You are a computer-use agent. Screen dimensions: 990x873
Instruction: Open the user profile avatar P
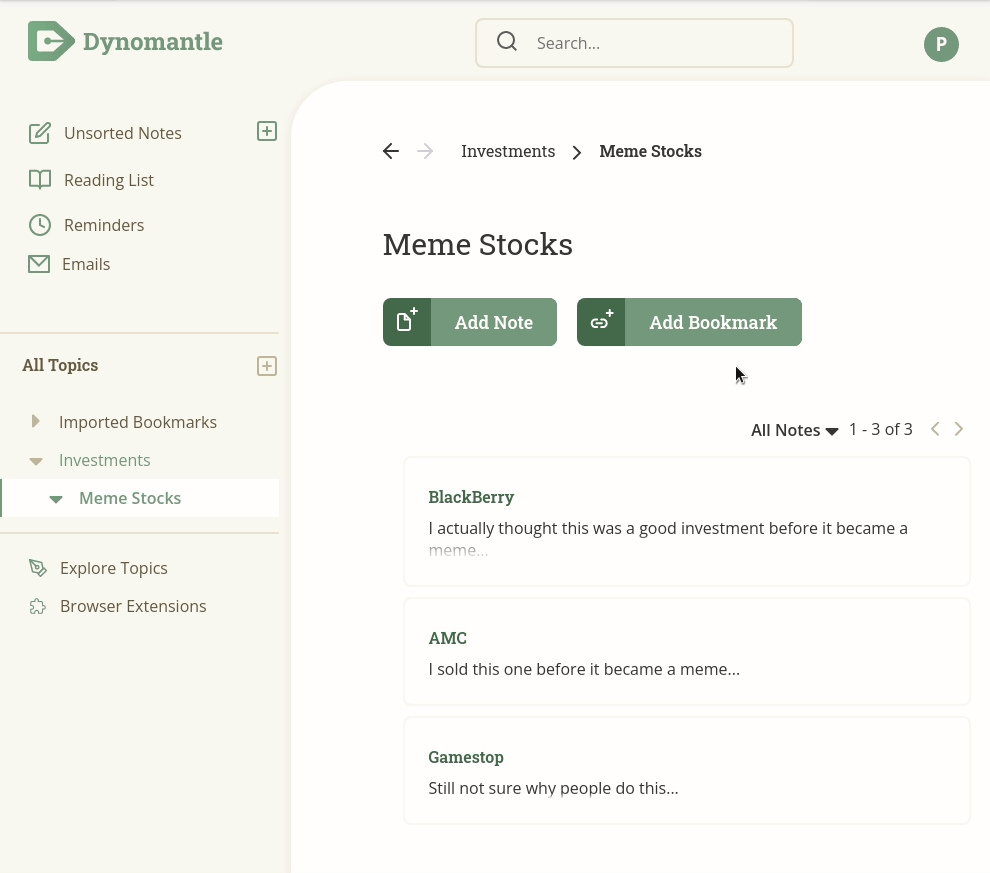941,44
